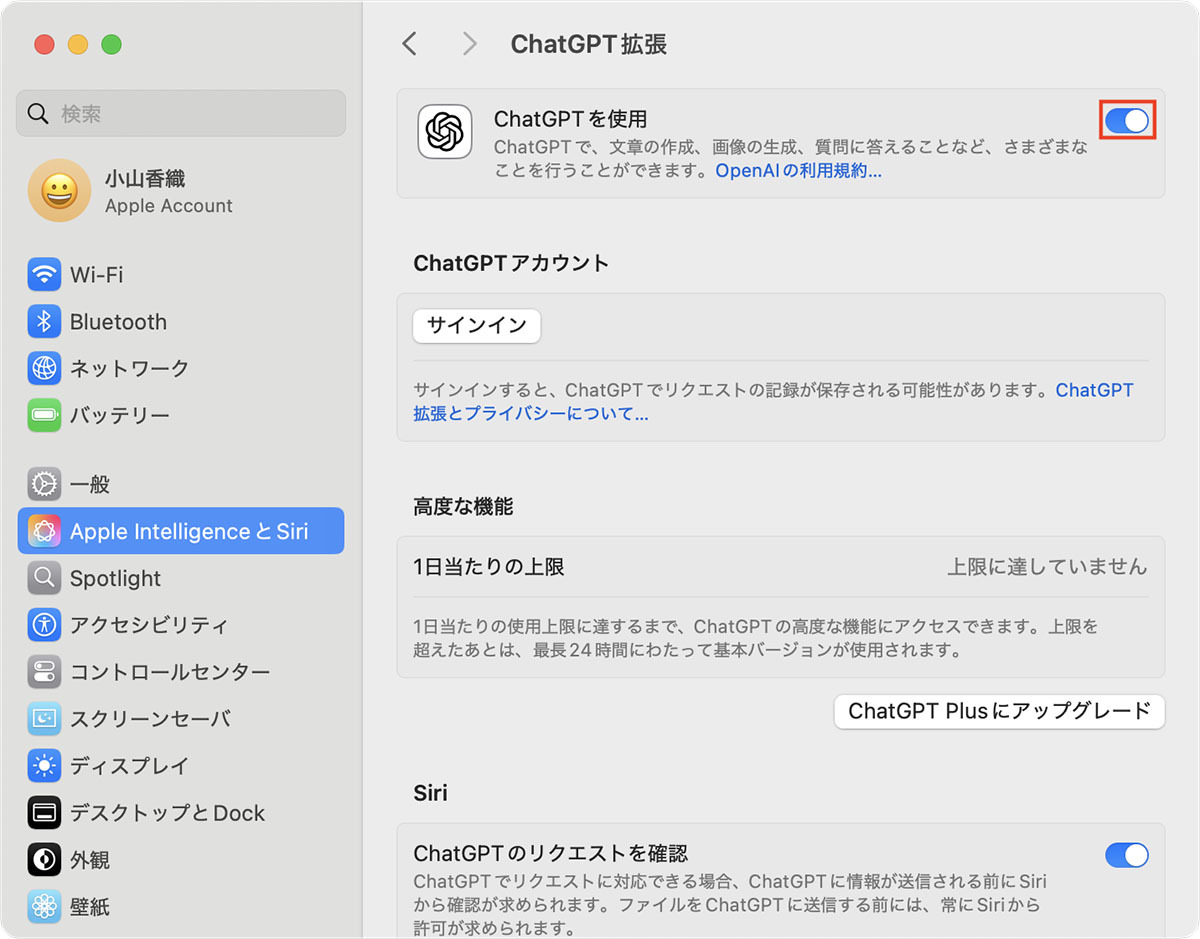The height and width of the screenshot is (939, 1200).
Task: Click the search magnifier icon
Action: pyautogui.click(x=38, y=113)
